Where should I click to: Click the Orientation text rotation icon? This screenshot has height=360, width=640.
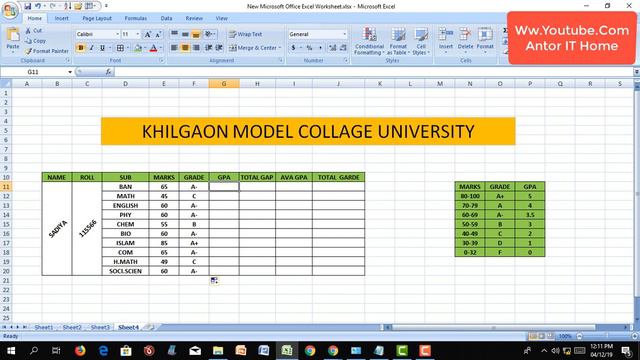(209, 34)
